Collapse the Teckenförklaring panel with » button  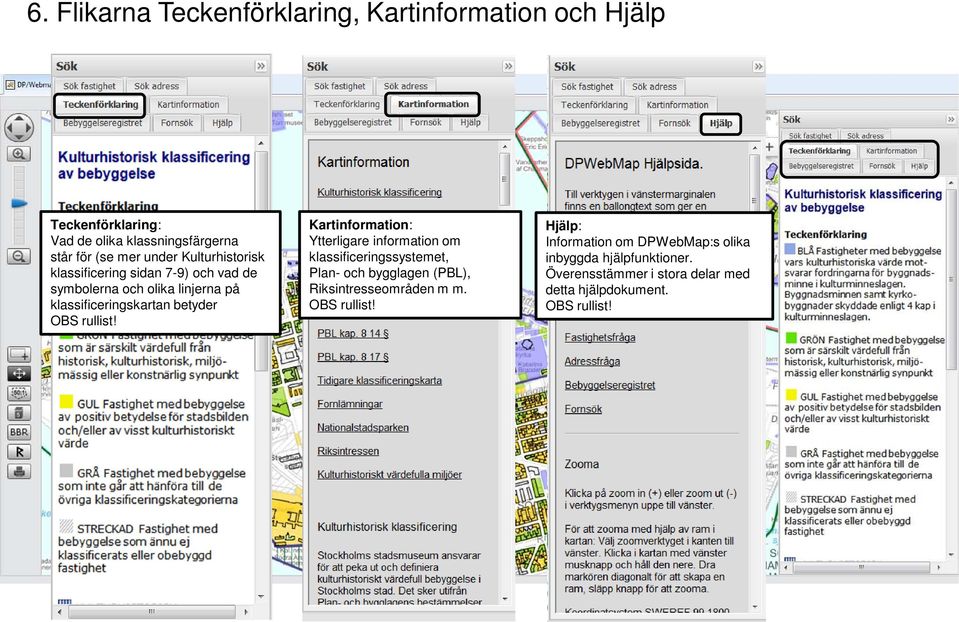(x=261, y=66)
